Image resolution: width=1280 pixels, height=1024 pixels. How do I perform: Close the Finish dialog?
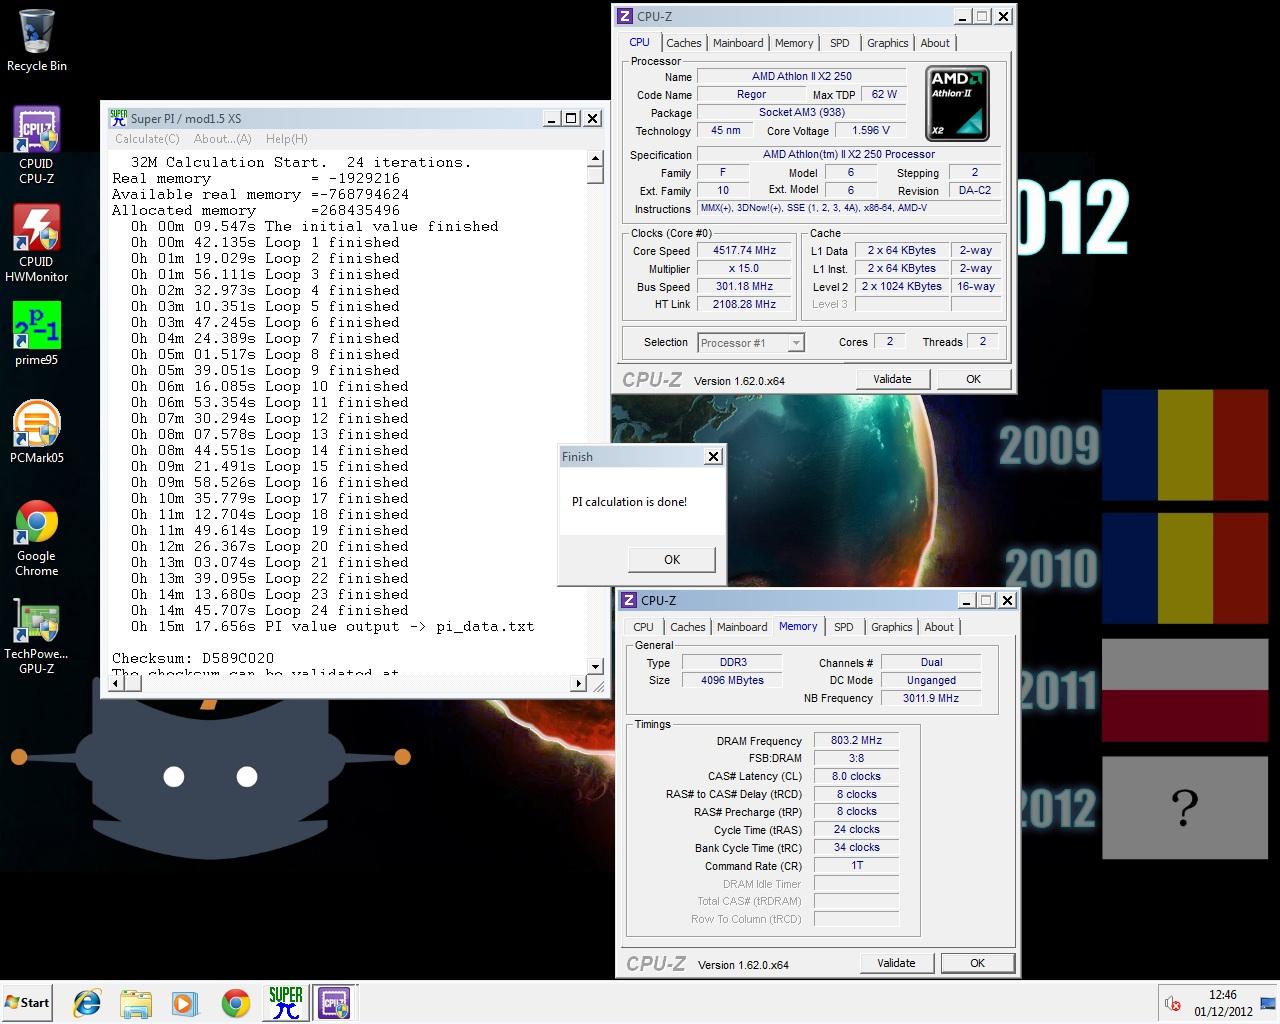(x=713, y=456)
